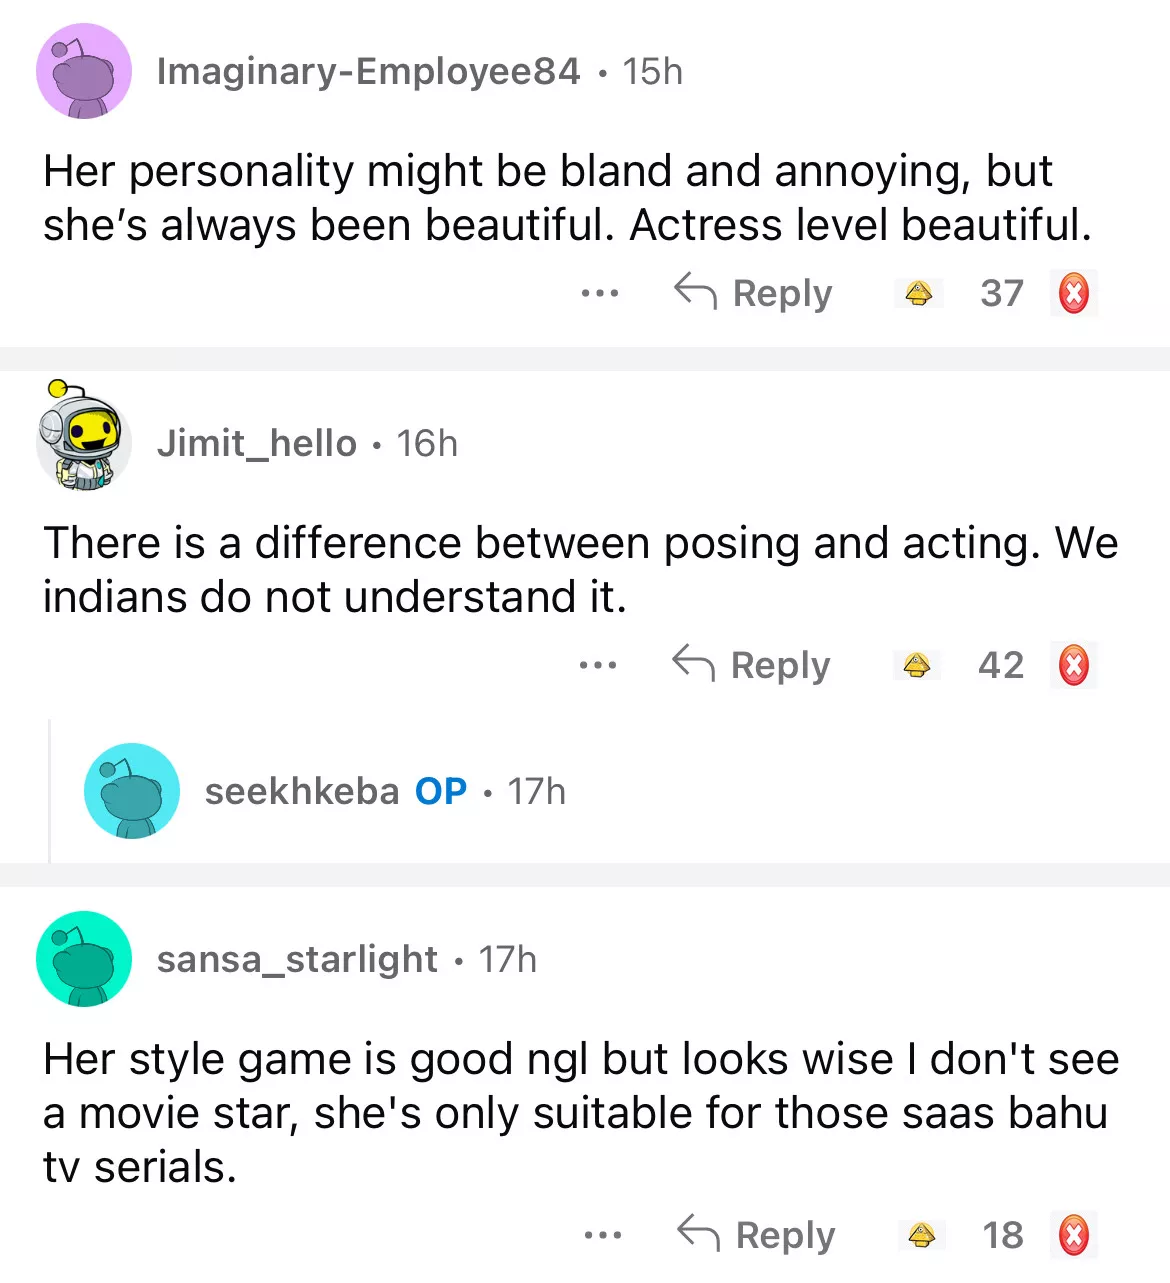This screenshot has width=1170, height=1283.
Task: Reply to Imaginary-Employee84's comment
Action: click(753, 294)
